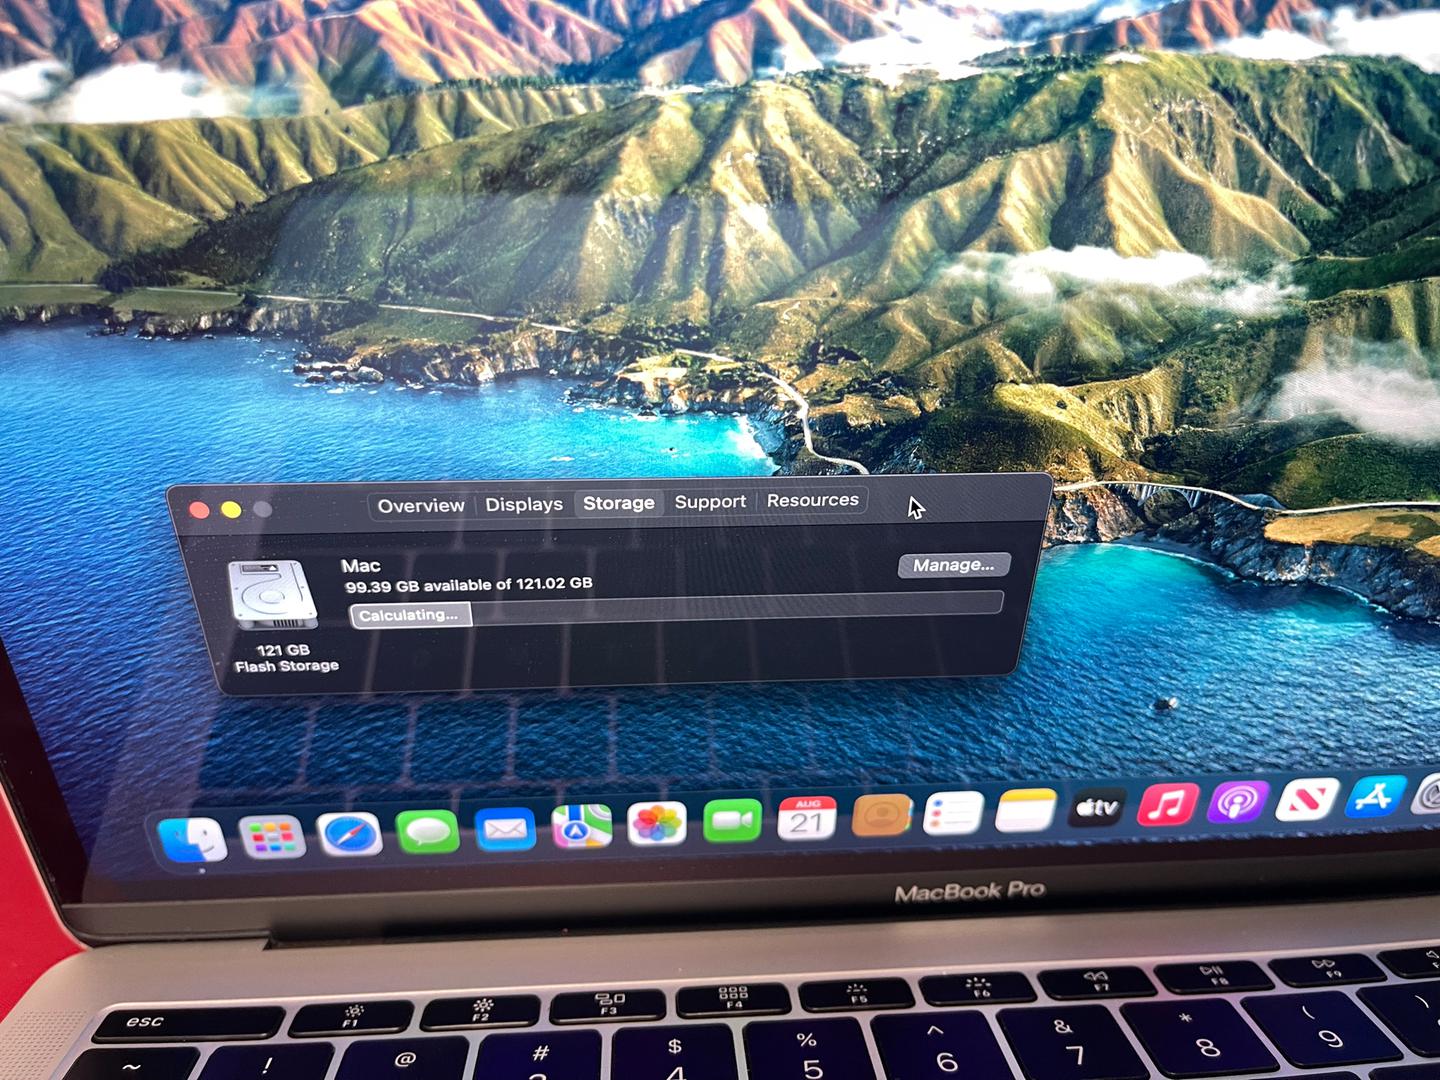The image size is (1440, 1080).
Task: Click the "Mac" volume name
Action: 361,566
